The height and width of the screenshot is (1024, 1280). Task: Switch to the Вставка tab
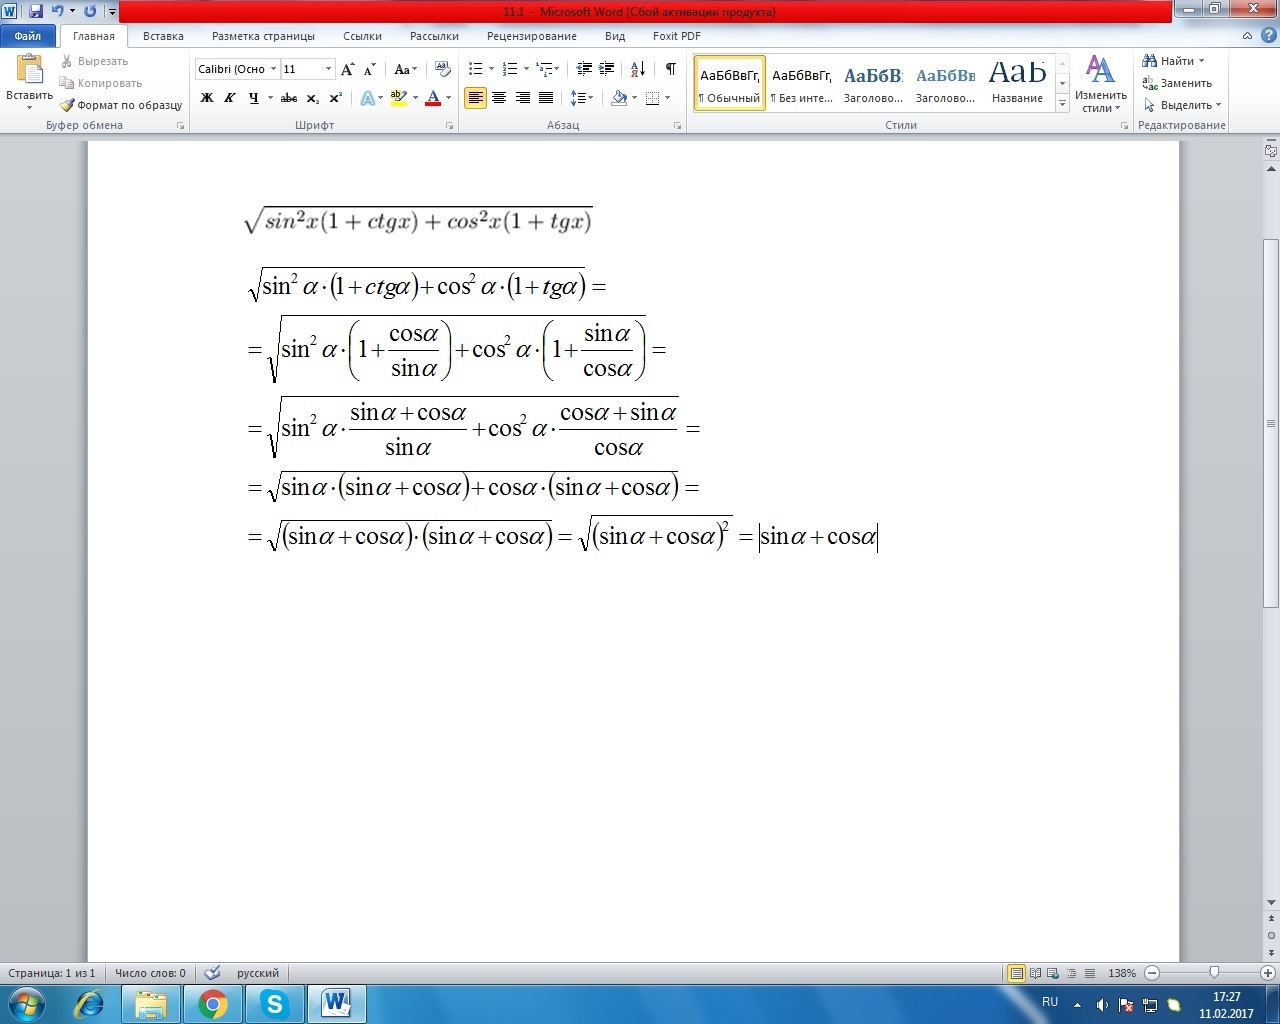pos(163,36)
